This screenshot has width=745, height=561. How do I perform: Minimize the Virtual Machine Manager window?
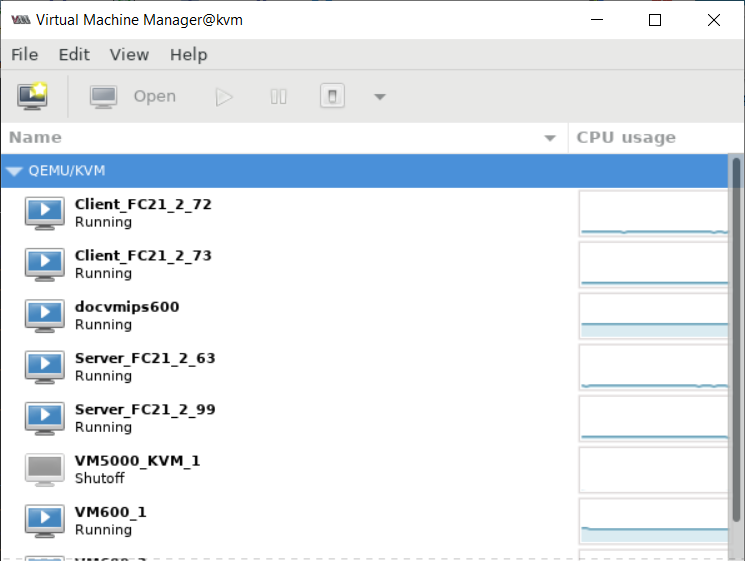(597, 20)
